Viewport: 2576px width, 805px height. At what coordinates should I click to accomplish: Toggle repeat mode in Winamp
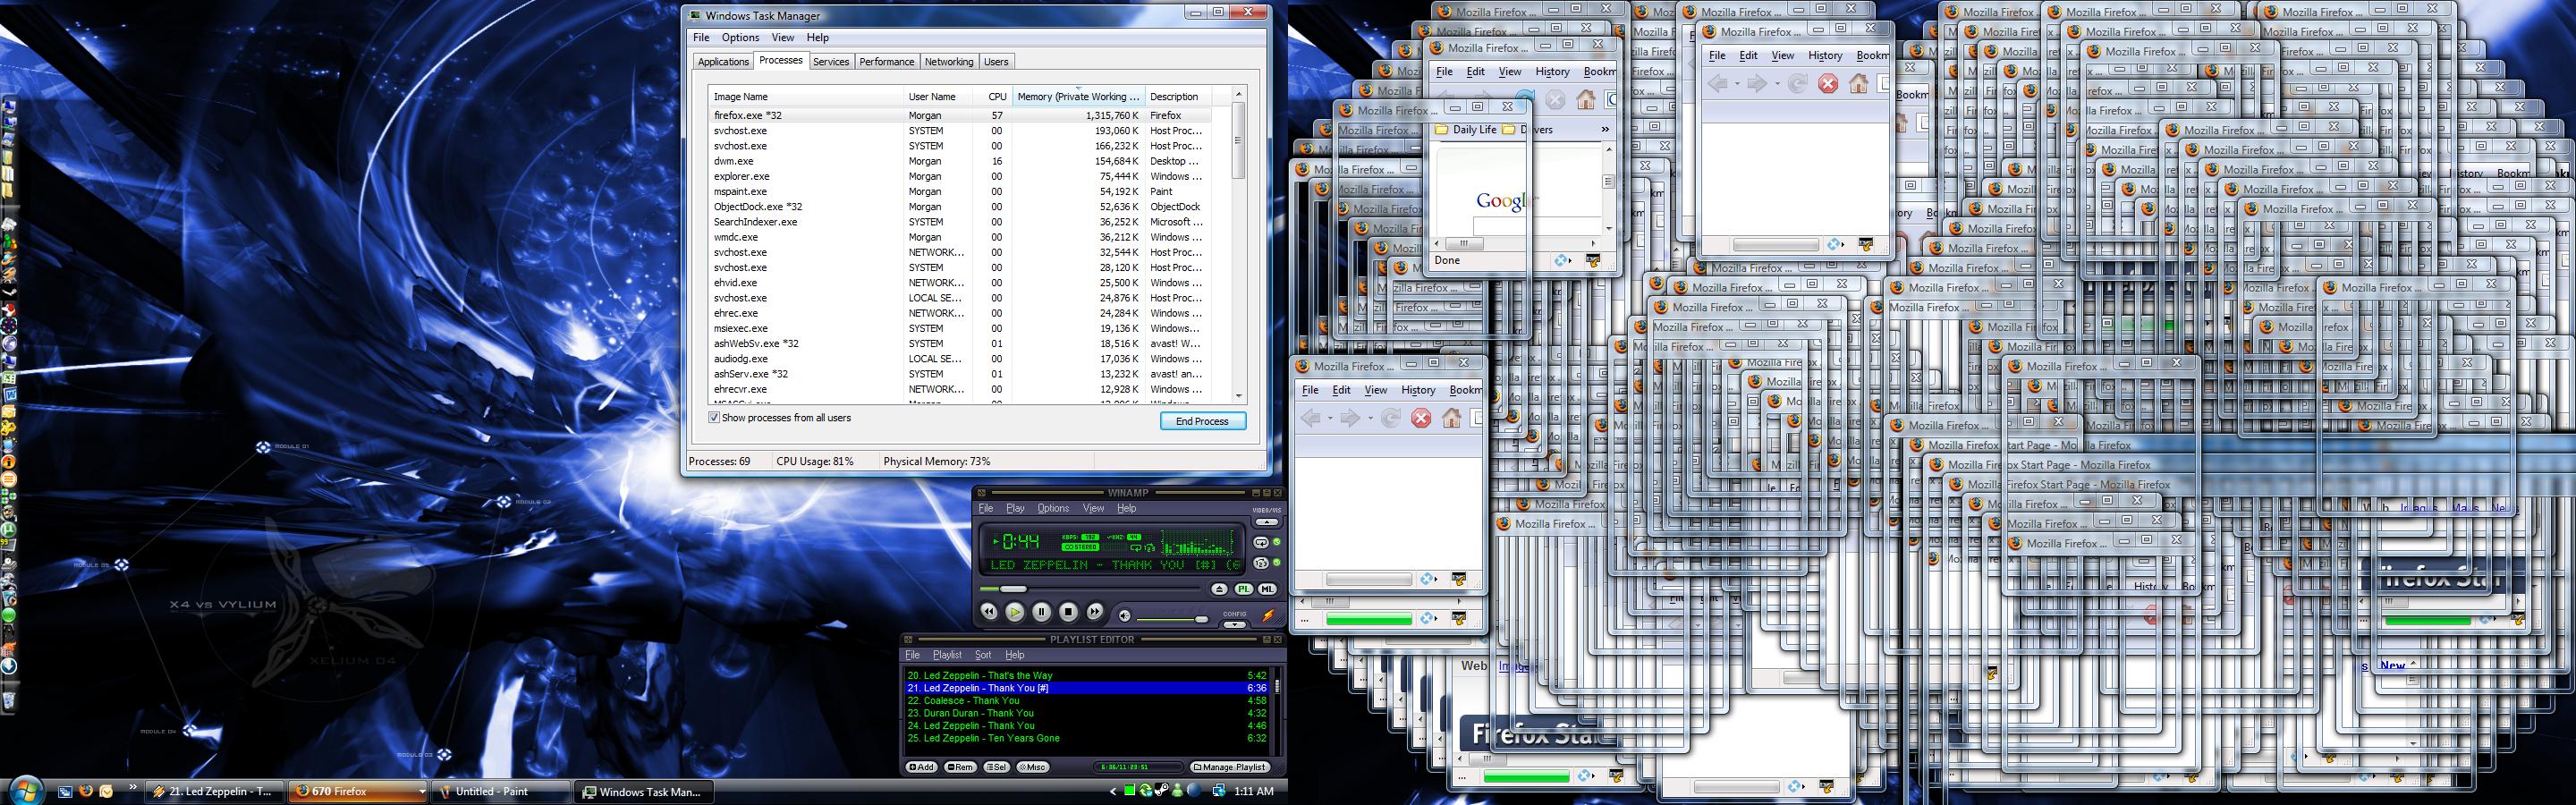[1262, 543]
